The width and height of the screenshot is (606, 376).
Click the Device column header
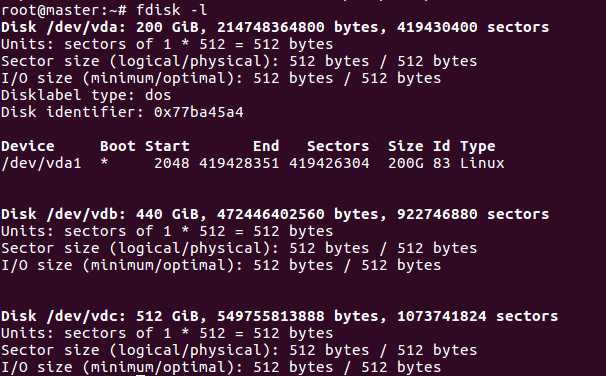(28, 146)
